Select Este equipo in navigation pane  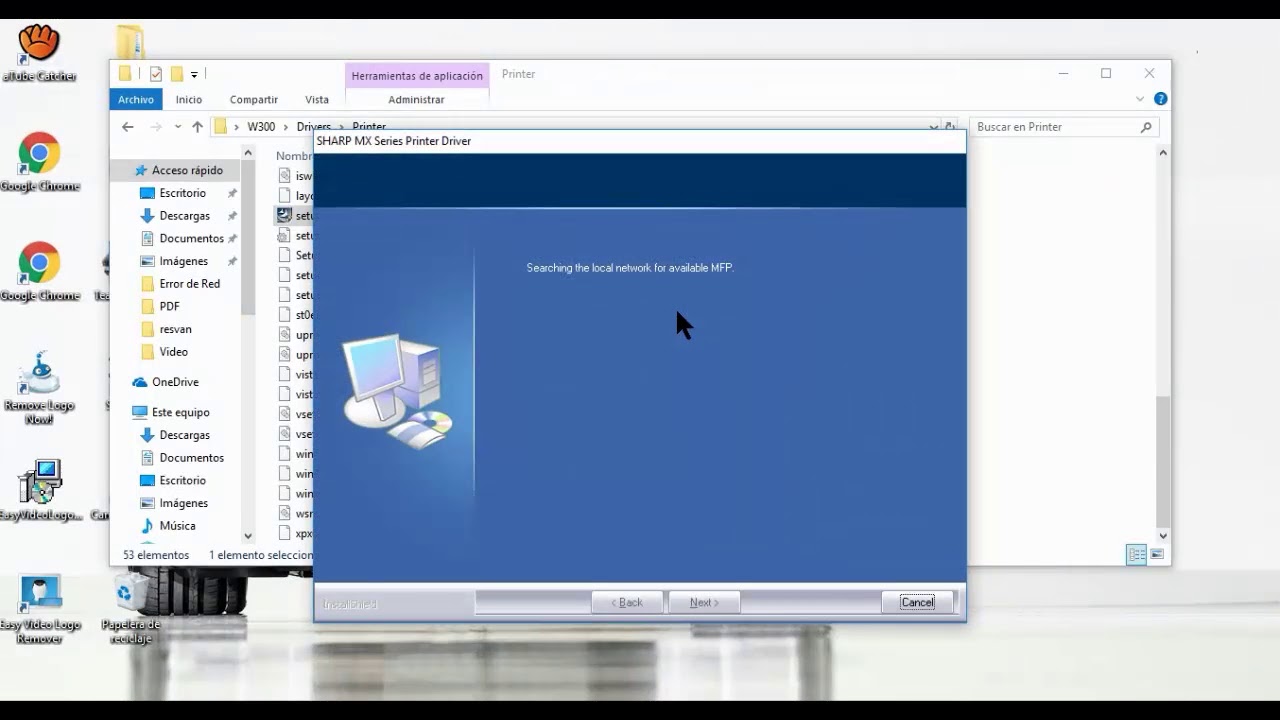(180, 412)
